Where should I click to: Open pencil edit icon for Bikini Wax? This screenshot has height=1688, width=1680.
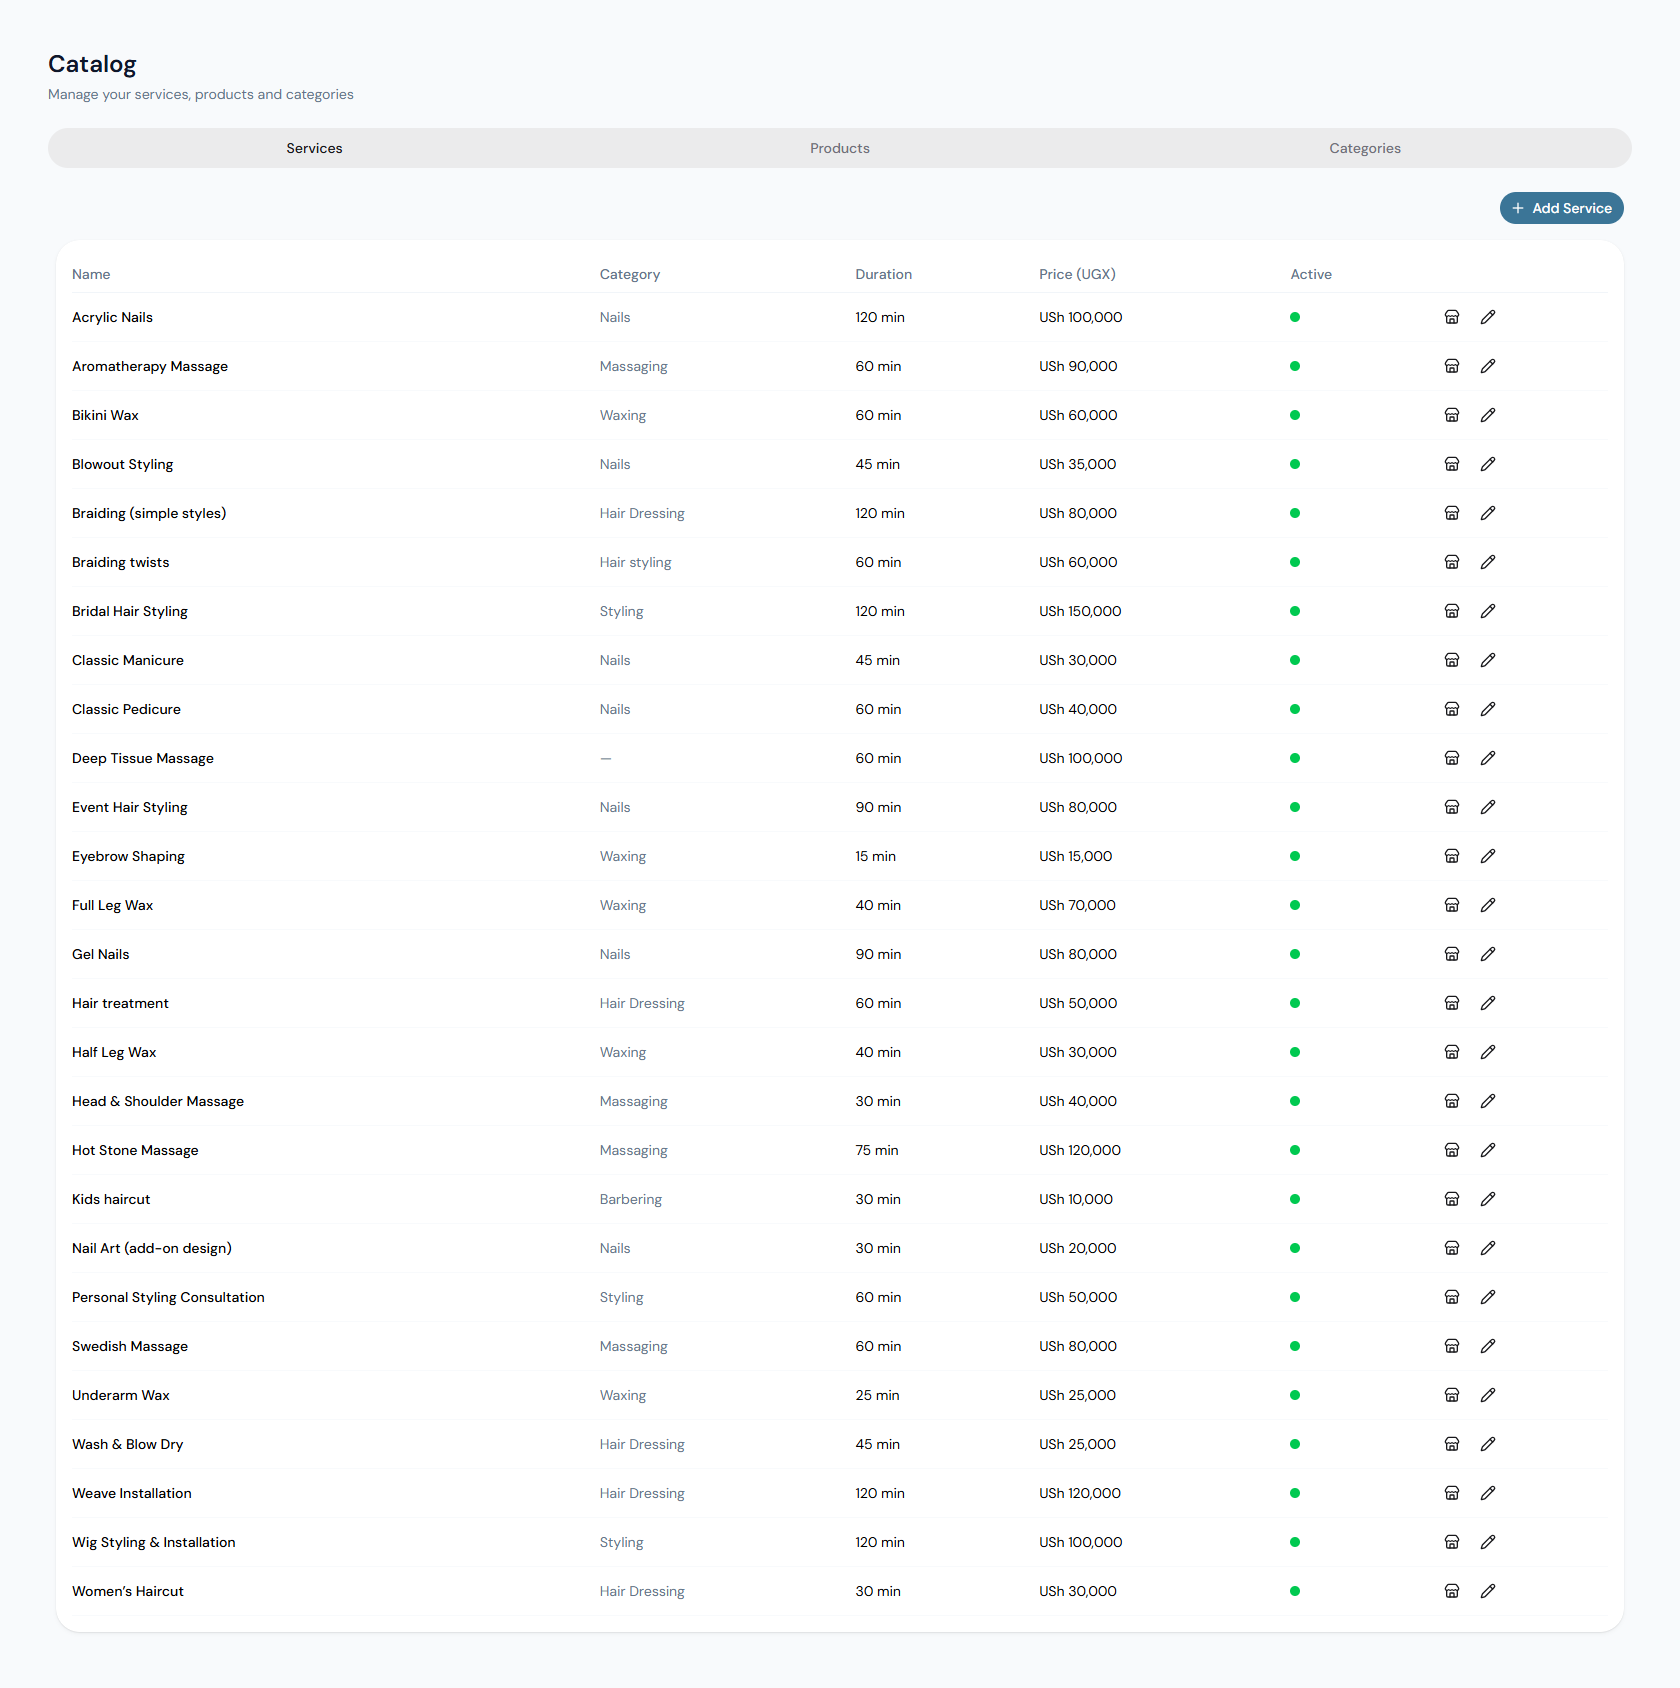[x=1488, y=415]
